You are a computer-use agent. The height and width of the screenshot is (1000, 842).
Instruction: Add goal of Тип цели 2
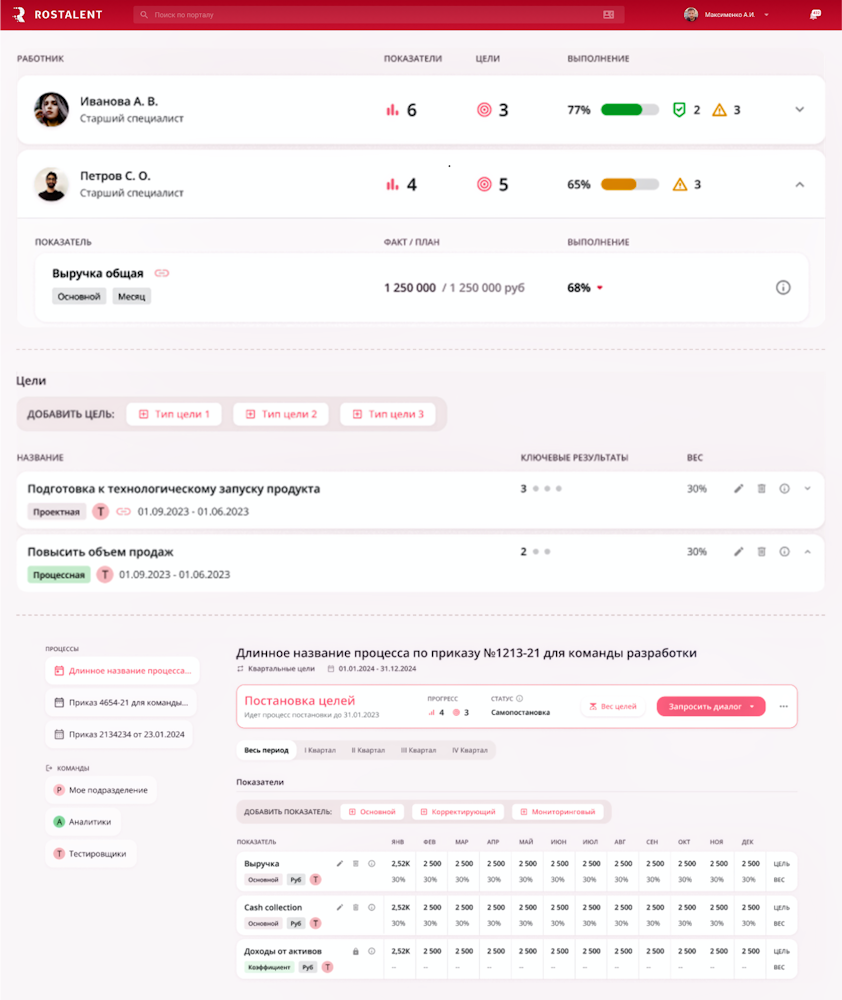pyautogui.click(x=281, y=414)
